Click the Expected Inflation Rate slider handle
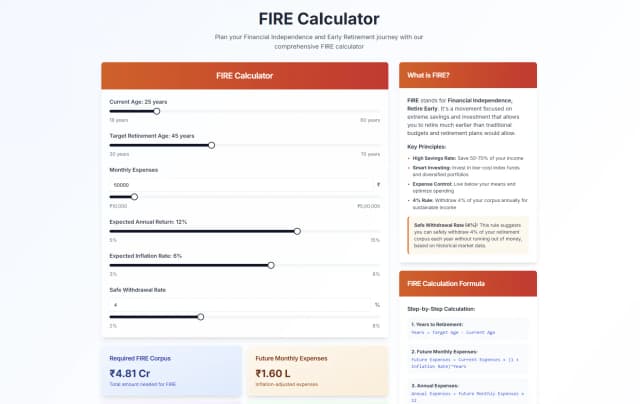640x404 pixels. pos(271,265)
